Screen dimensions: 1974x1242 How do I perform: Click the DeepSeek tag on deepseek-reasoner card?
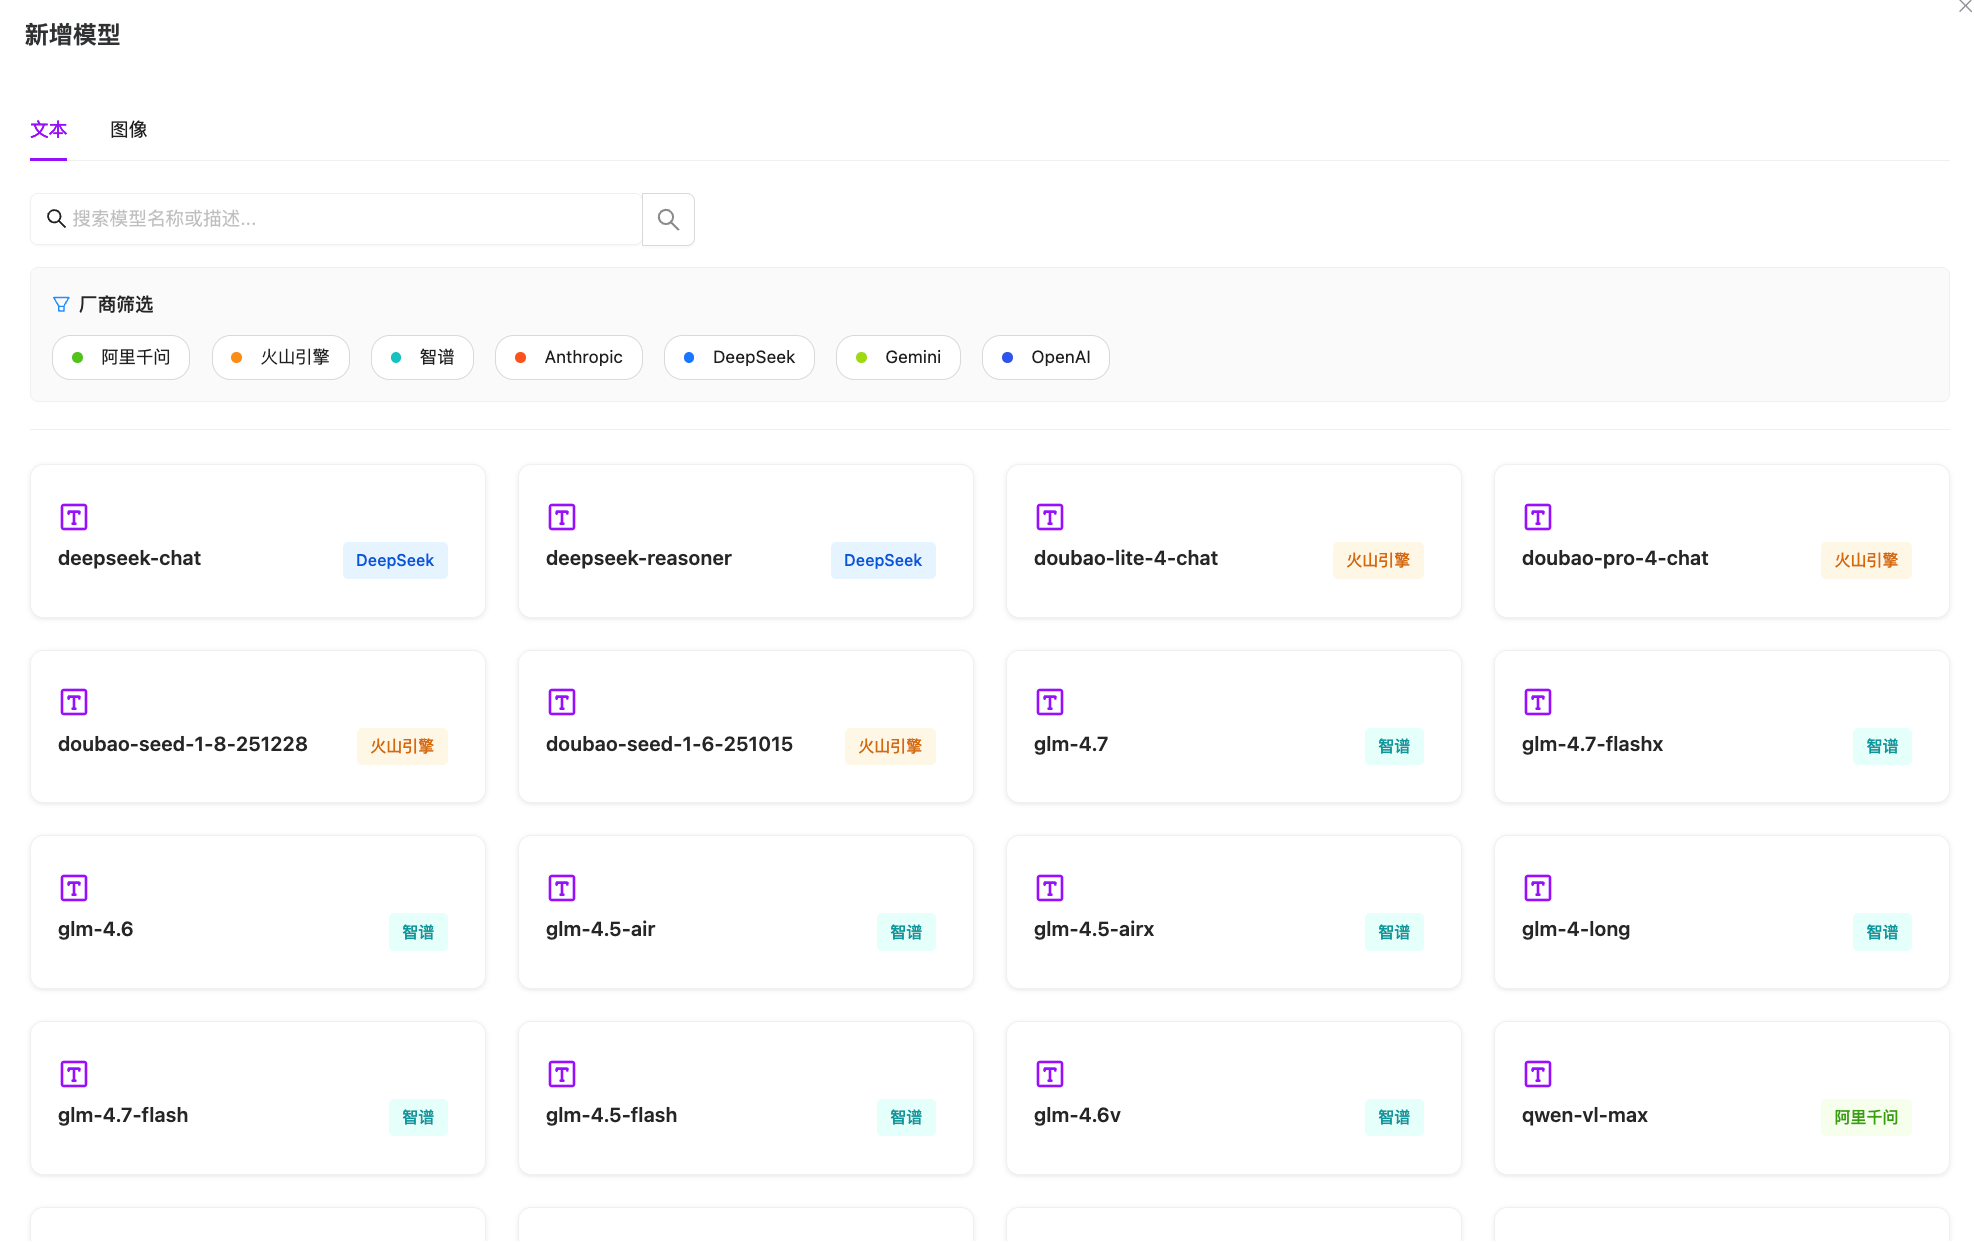(883, 560)
